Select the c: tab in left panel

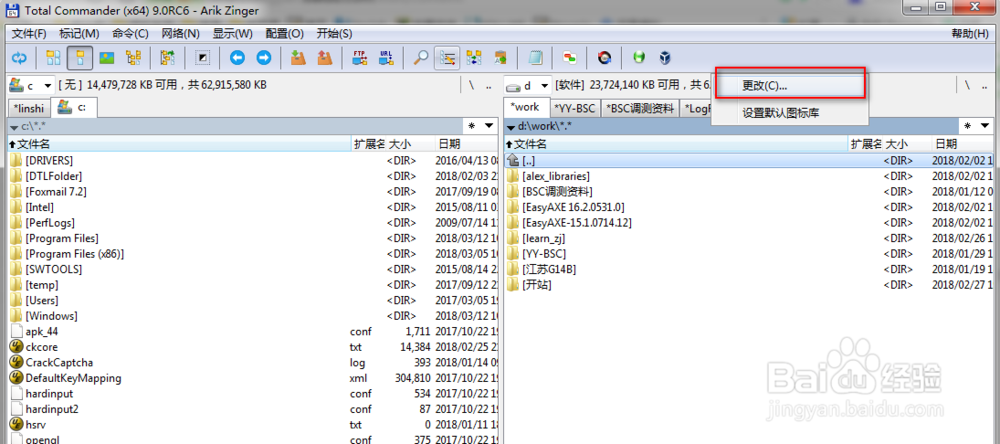click(x=74, y=108)
